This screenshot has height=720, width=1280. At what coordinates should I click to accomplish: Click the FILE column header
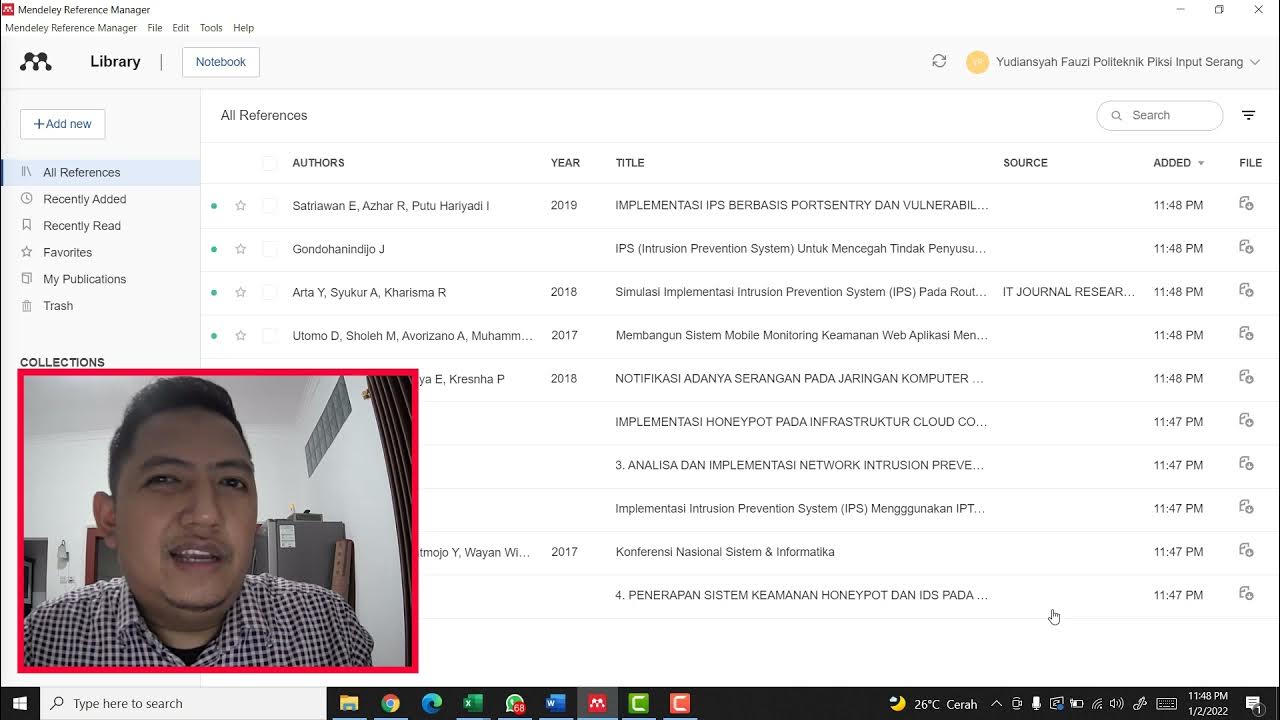click(x=1250, y=163)
